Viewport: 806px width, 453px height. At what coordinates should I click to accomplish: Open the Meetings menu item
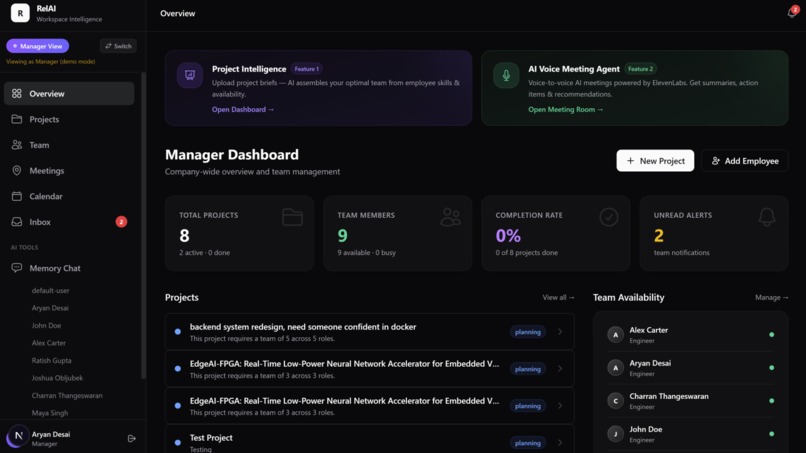coord(69,171)
